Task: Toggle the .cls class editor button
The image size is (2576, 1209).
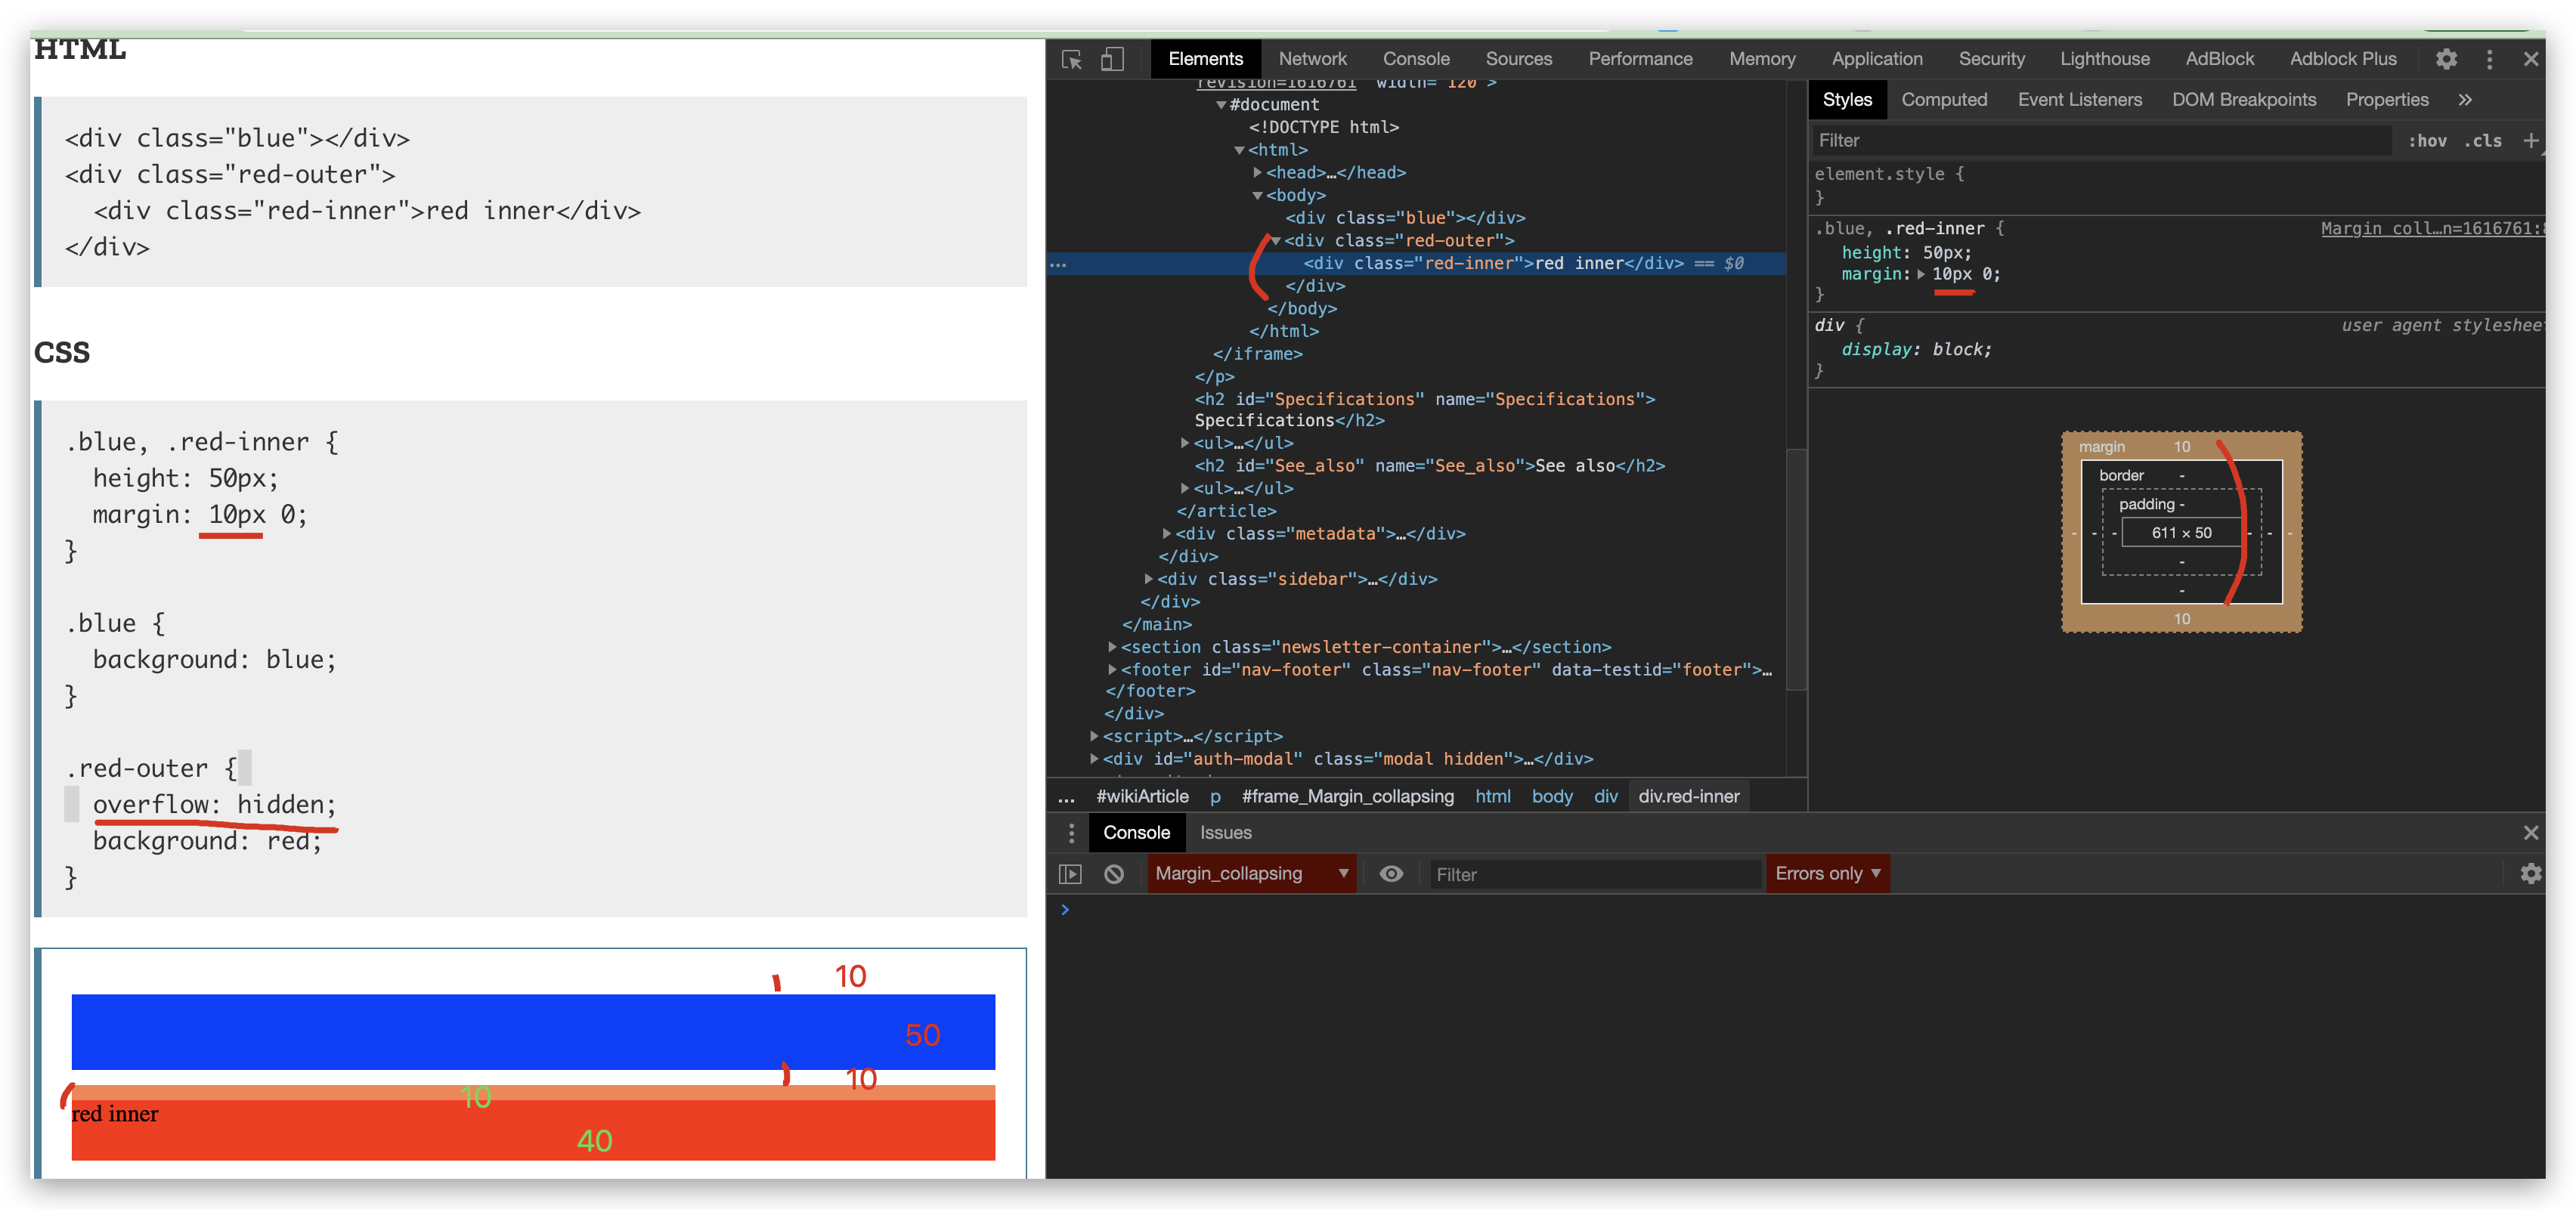Action: [2483, 141]
